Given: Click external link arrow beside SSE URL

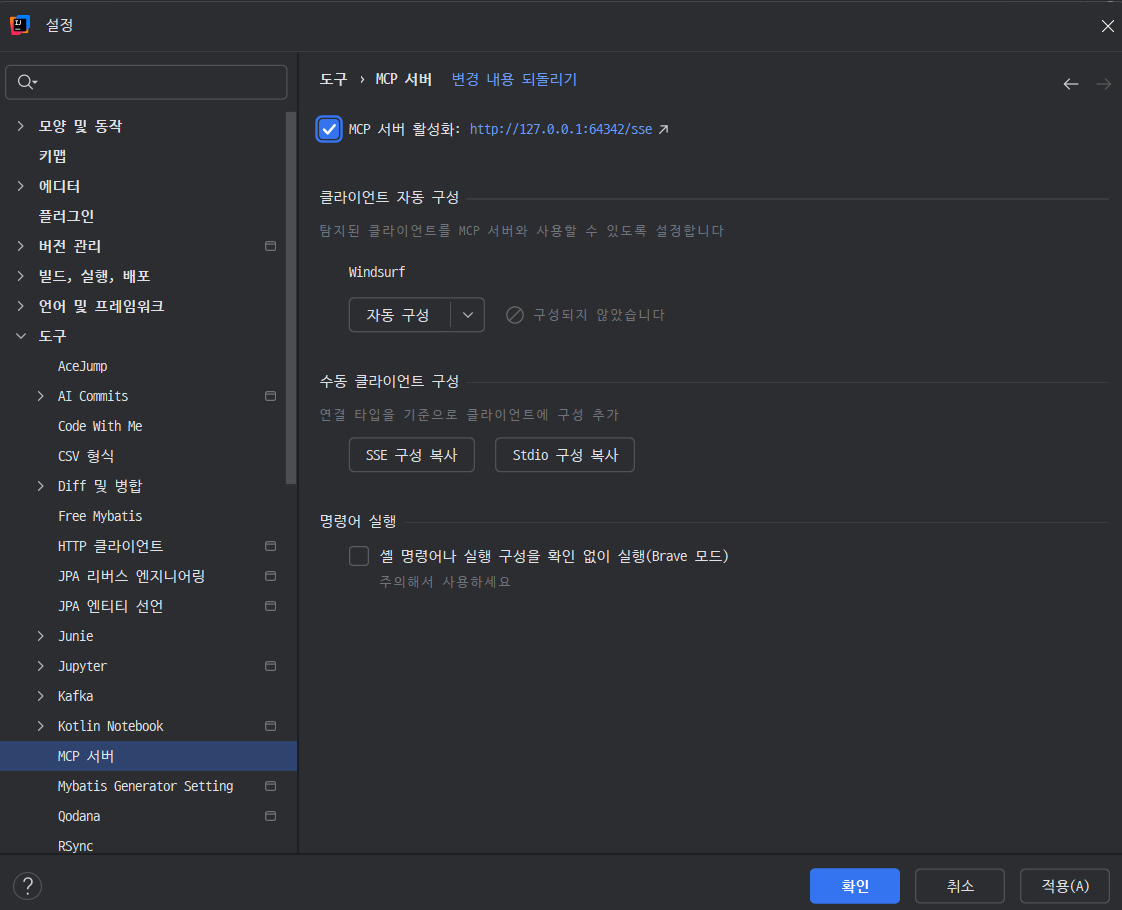Looking at the screenshot, I should [x=663, y=129].
